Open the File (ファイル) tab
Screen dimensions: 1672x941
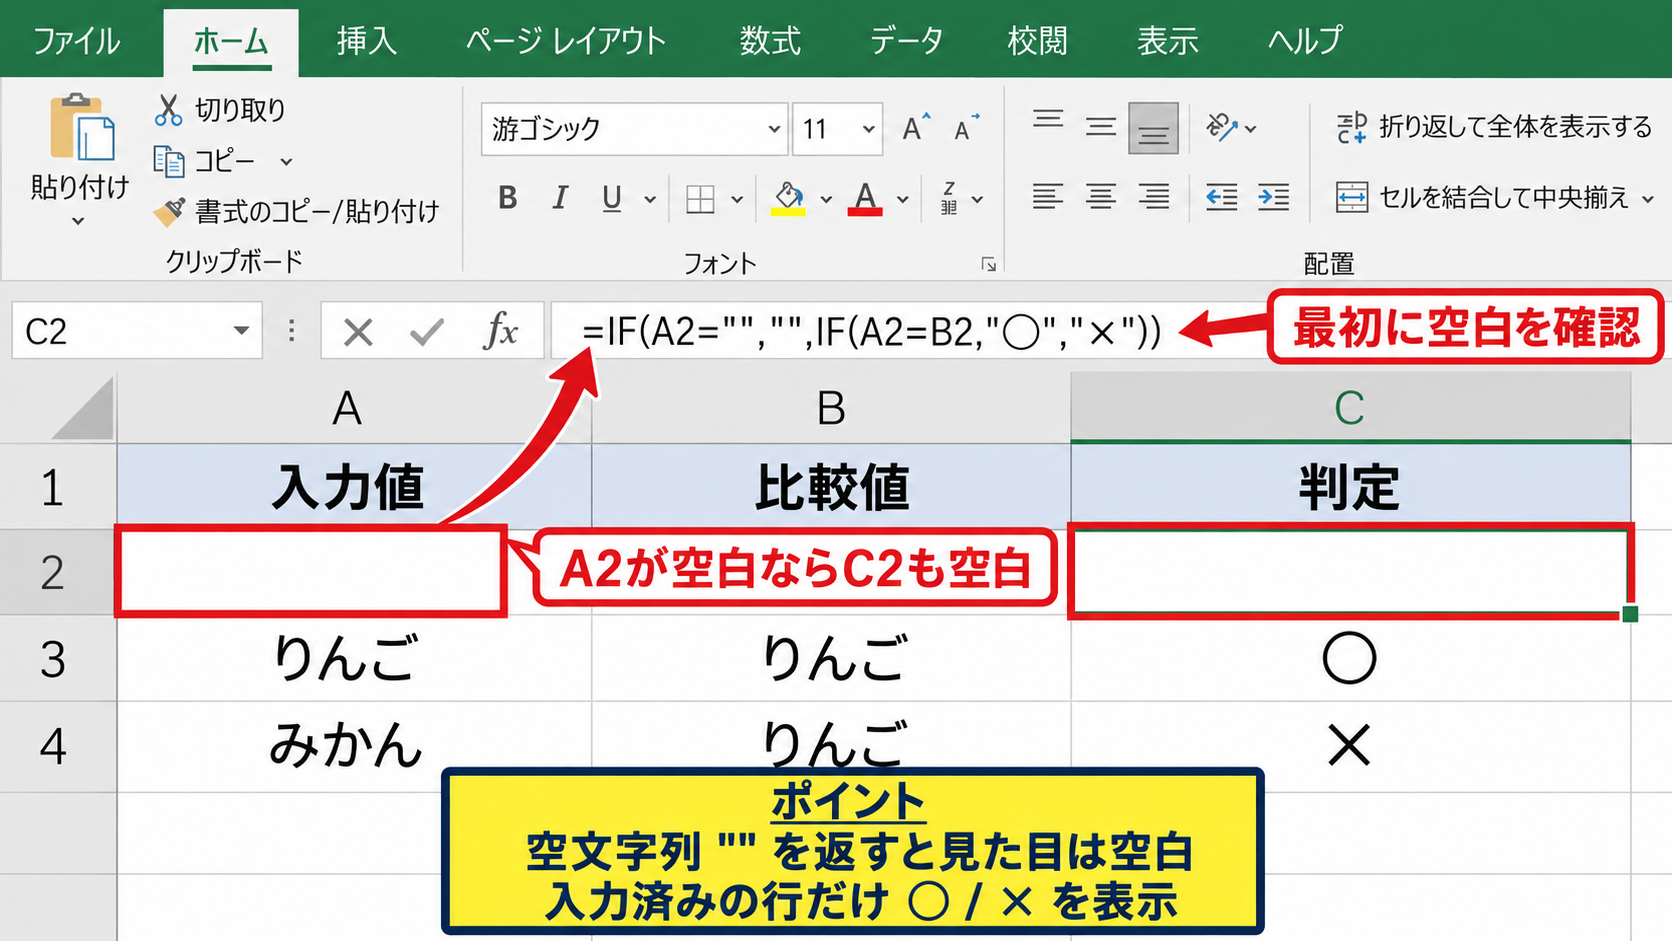[76, 41]
